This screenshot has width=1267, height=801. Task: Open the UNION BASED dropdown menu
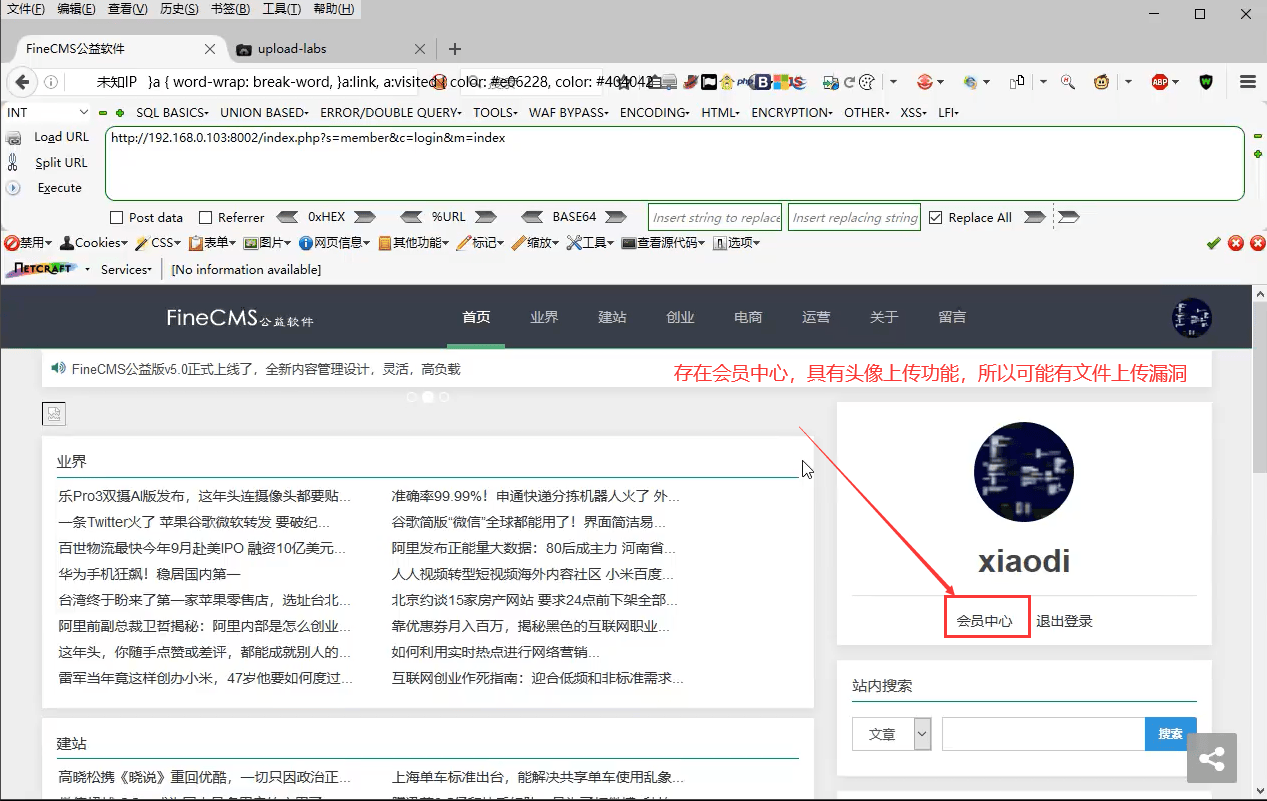pos(264,113)
